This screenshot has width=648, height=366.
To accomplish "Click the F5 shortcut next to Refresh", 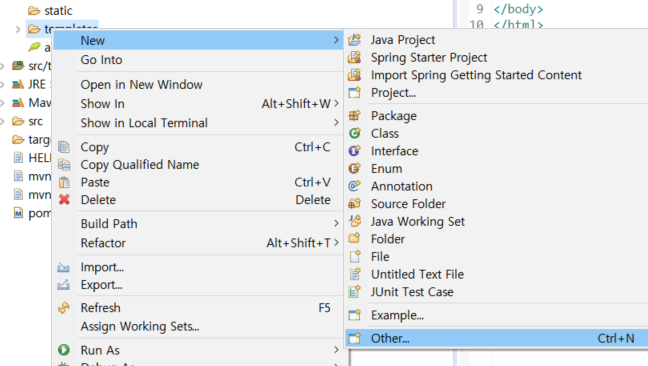I will [324, 308].
